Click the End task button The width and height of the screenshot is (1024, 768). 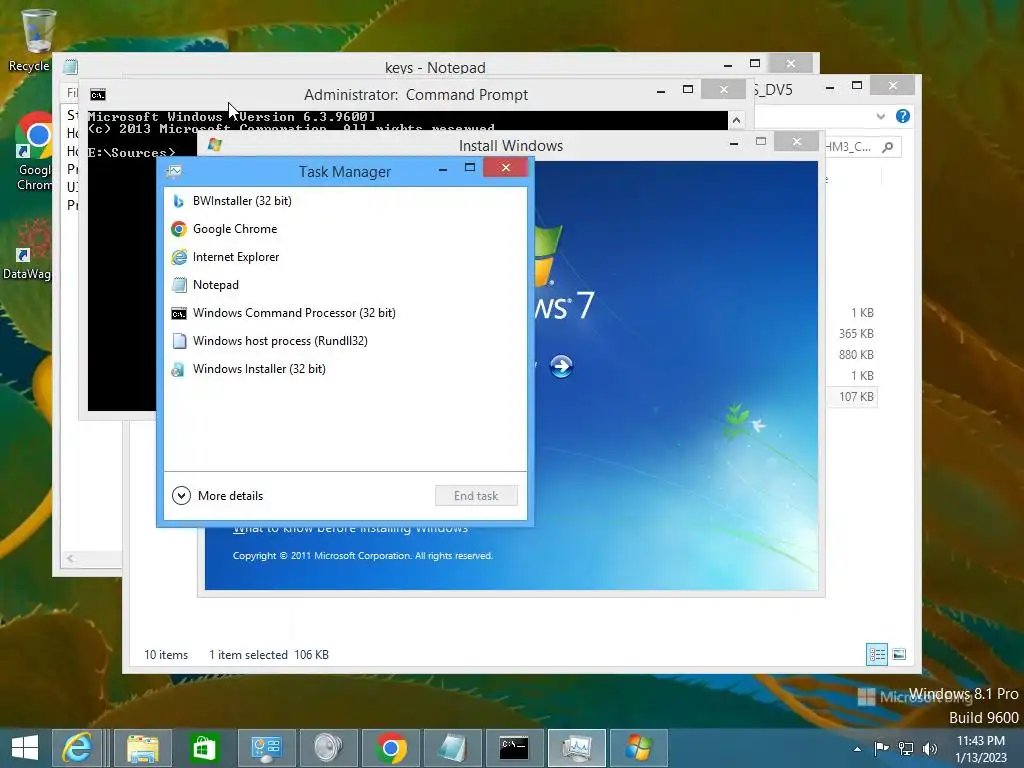tap(476, 496)
